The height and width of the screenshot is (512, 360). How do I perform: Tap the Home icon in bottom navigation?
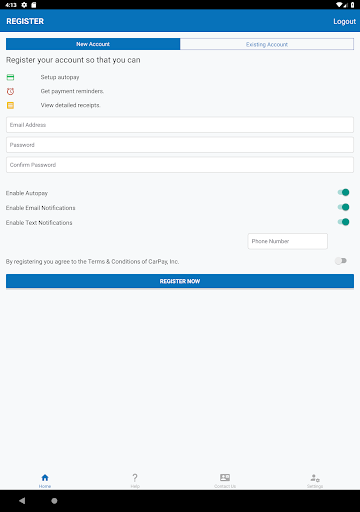pos(45,477)
